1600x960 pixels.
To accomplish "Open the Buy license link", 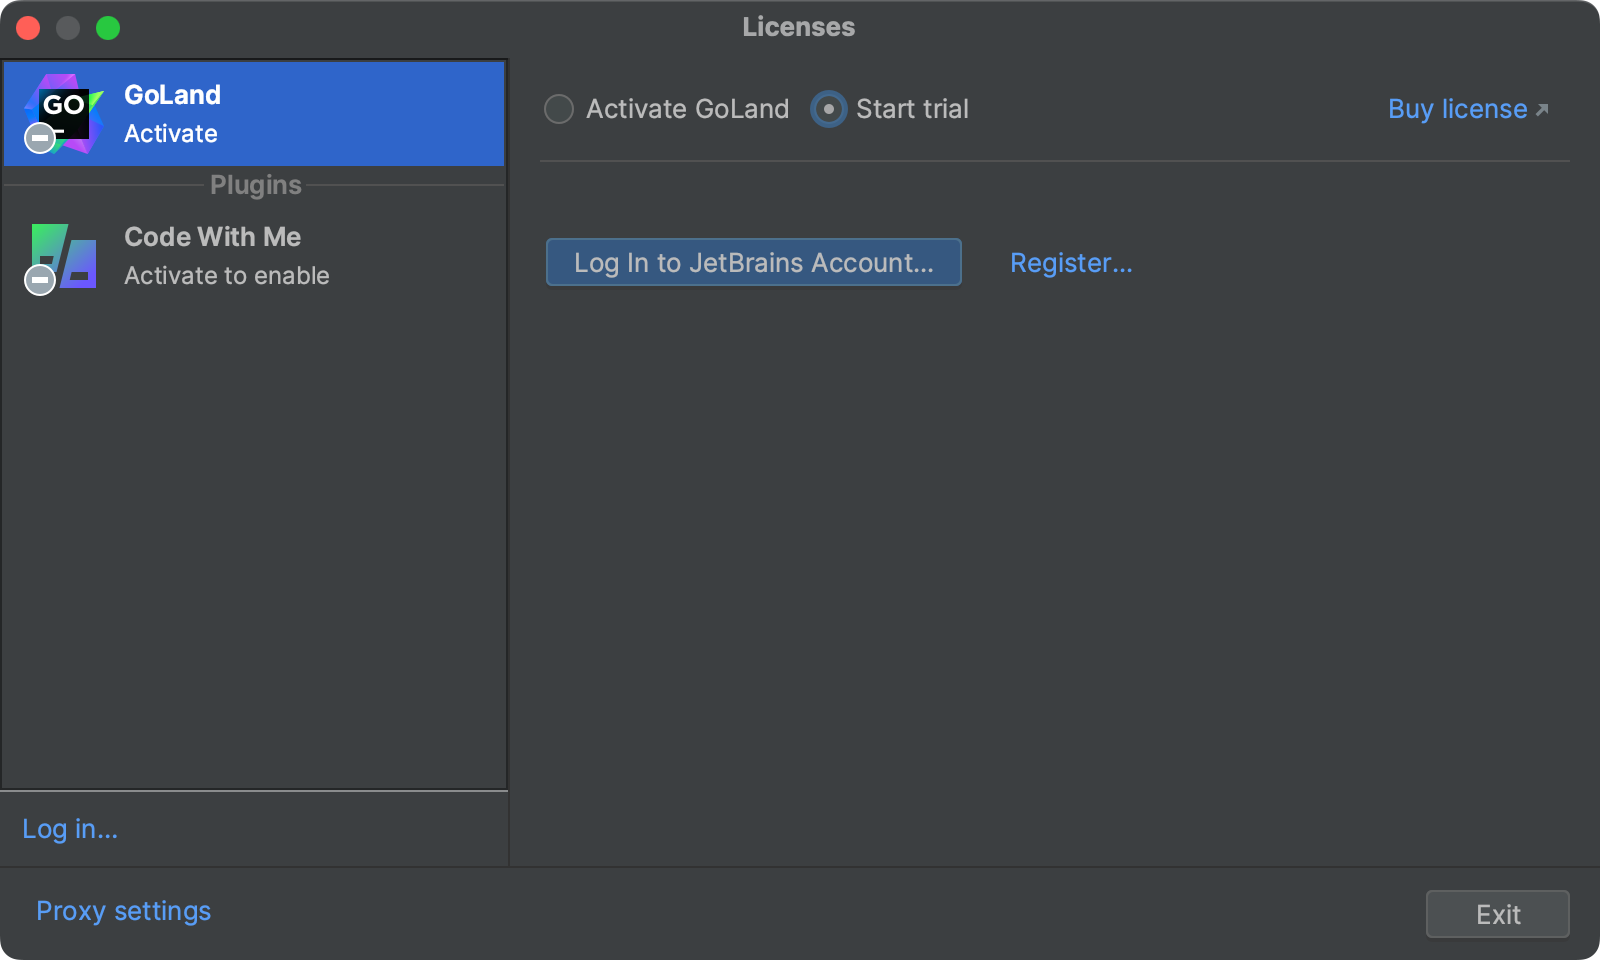I will click(x=1457, y=109).
